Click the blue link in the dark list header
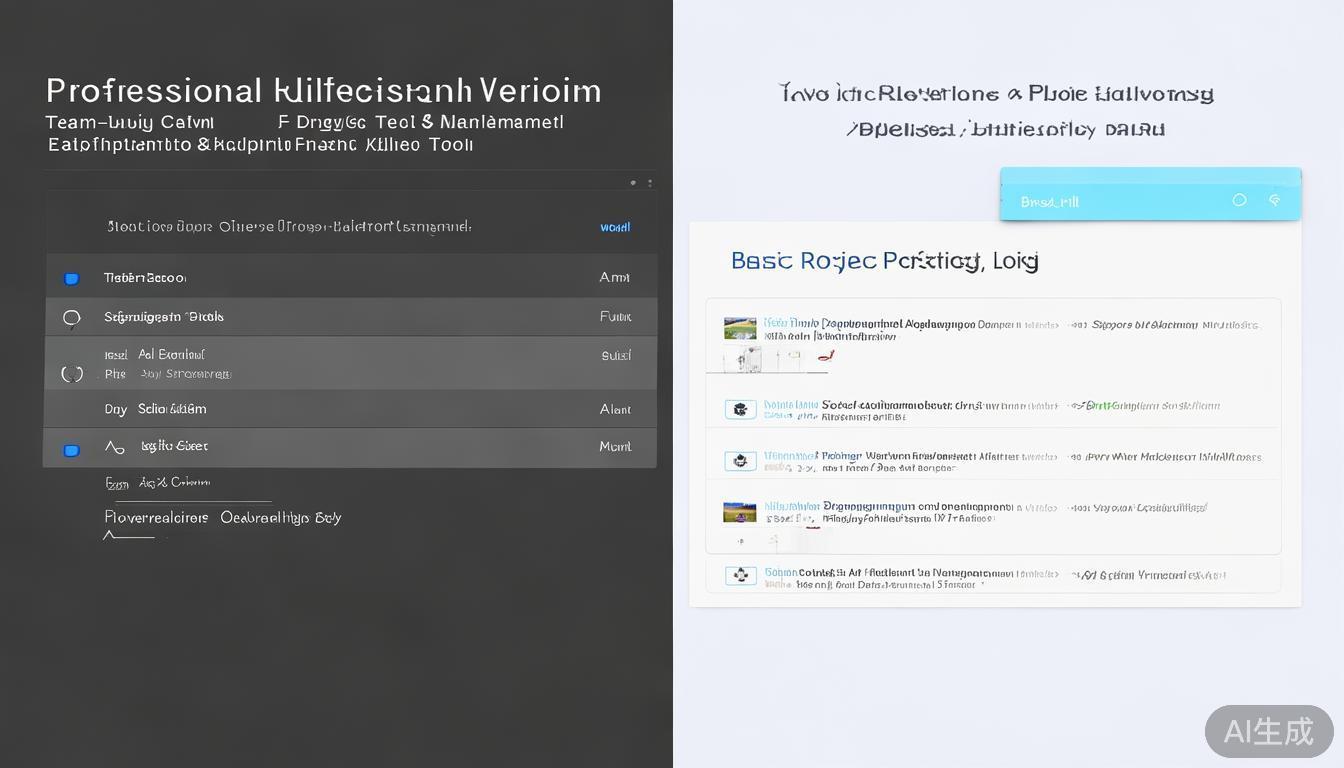1344x768 pixels. pos(615,227)
